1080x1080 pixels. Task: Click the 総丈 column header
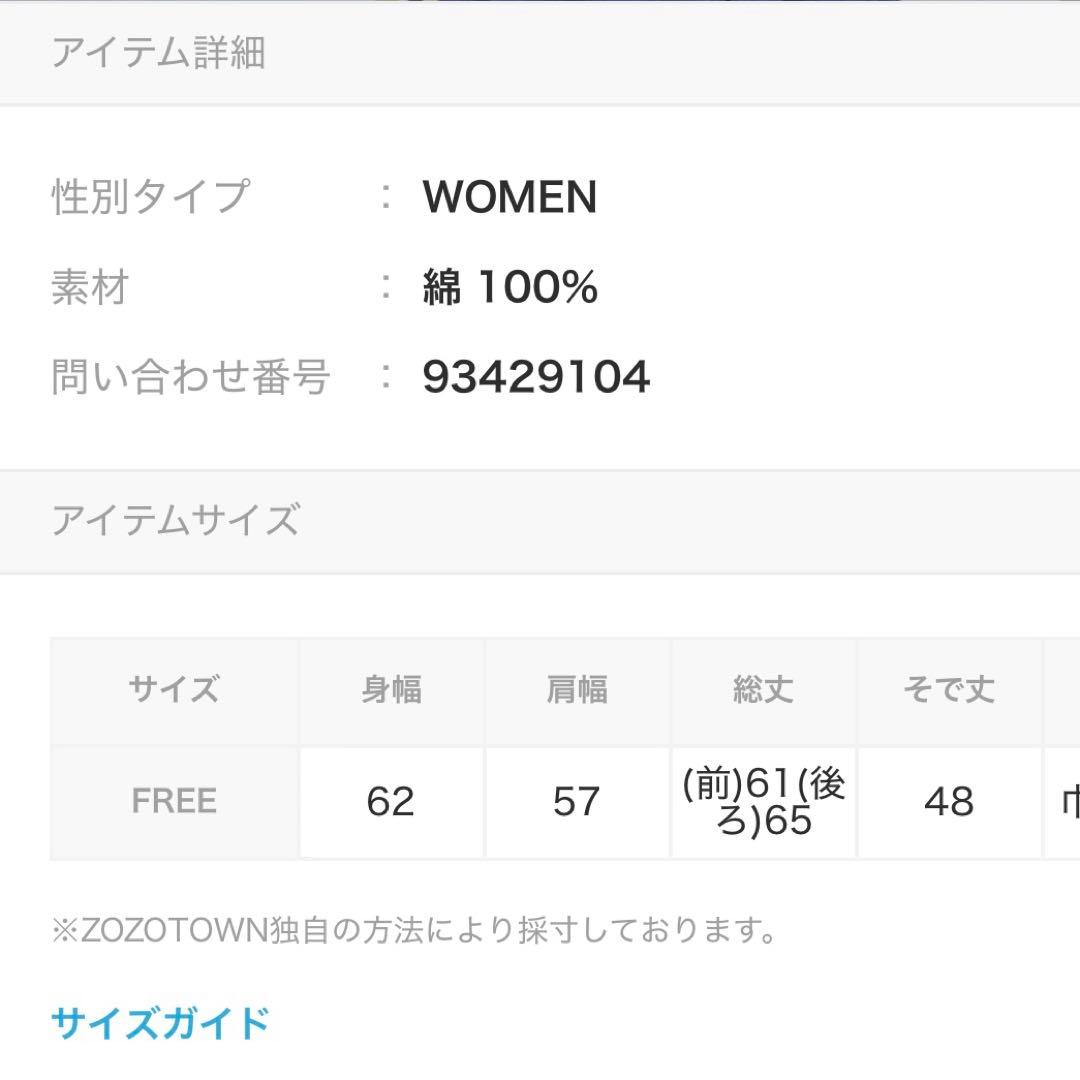tap(763, 690)
